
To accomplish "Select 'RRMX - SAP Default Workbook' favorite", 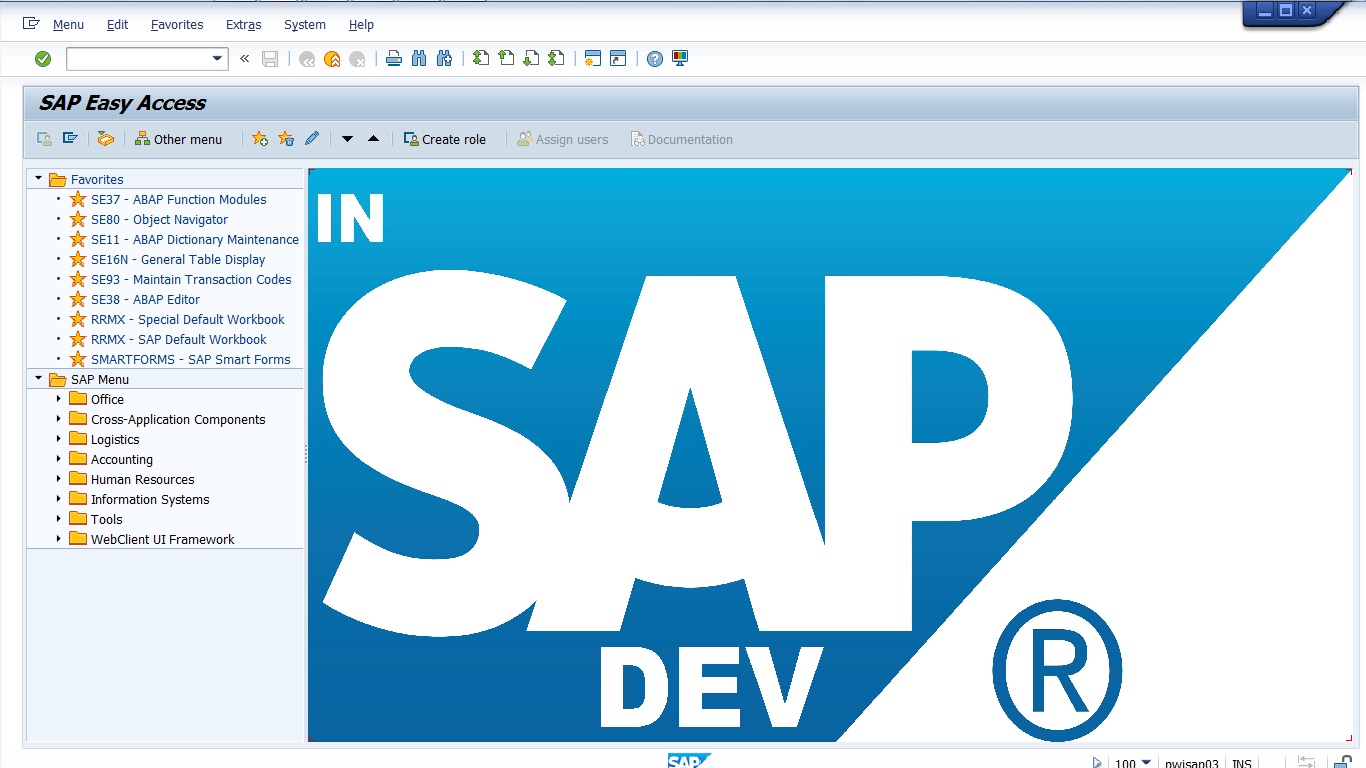I will tap(179, 339).
